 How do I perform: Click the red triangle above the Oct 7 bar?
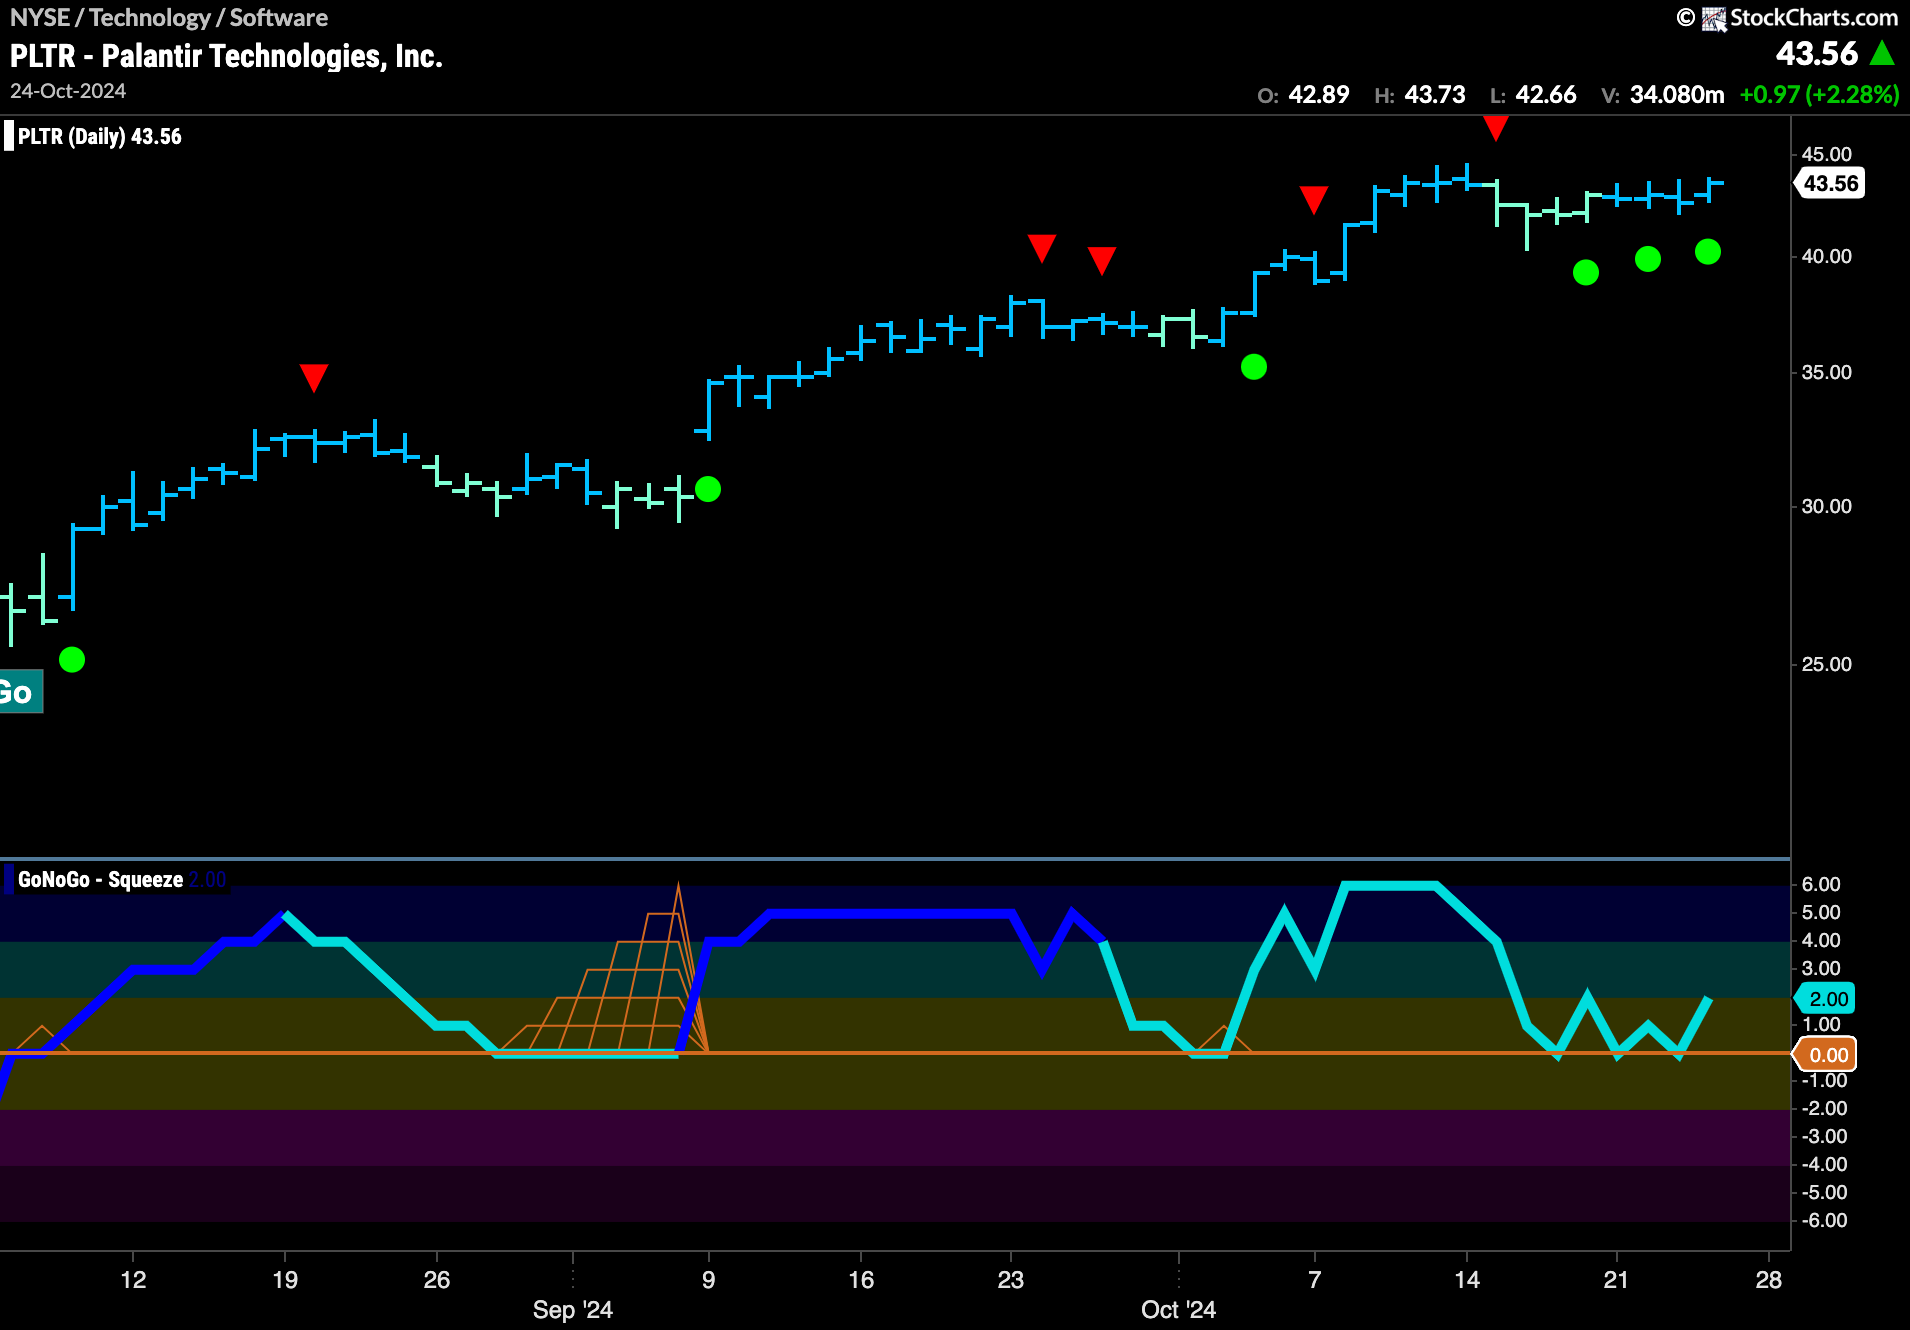1314,200
